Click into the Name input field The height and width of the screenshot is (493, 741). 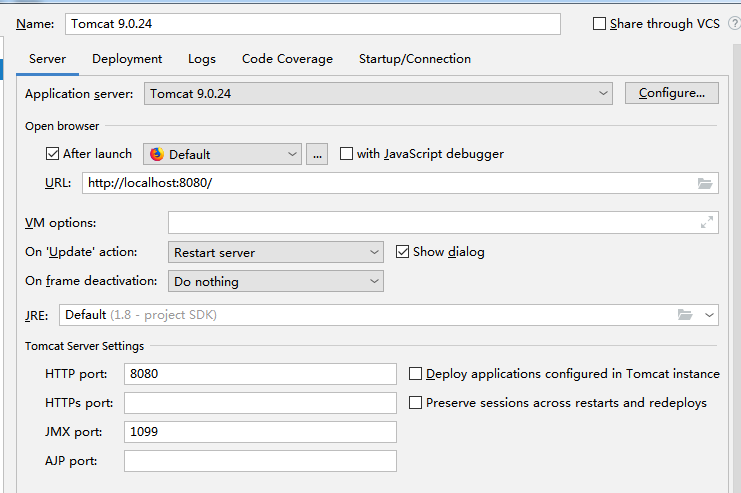pos(313,24)
